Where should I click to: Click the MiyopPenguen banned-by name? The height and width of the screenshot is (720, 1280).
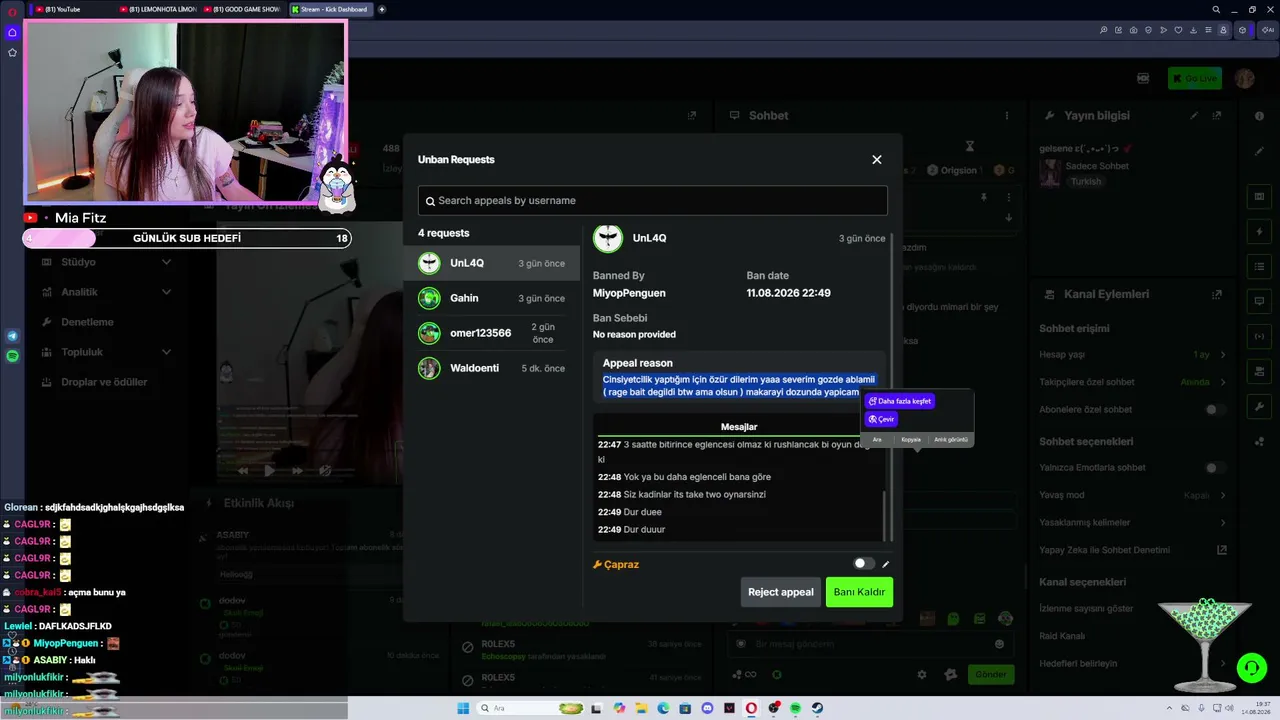tap(629, 293)
